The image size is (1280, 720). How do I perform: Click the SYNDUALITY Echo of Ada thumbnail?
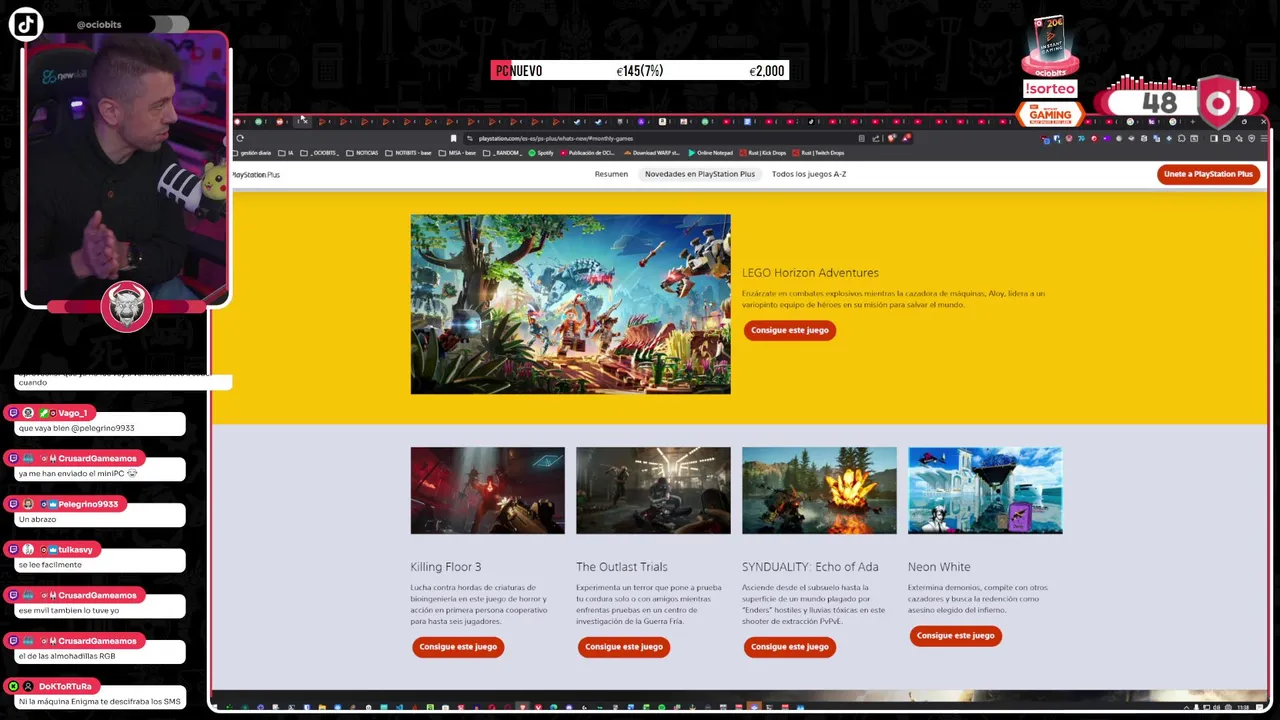click(x=819, y=490)
